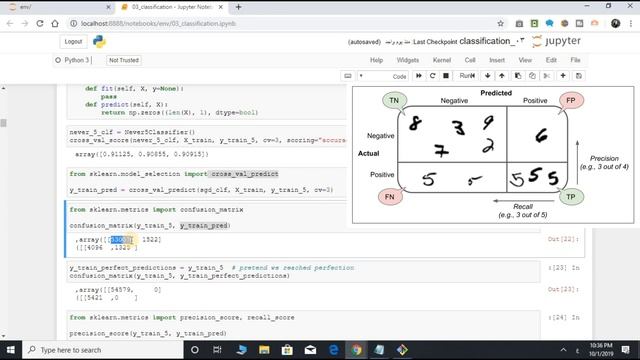Select the confusion_matrix import cell
The height and width of the screenshot is (360, 640).
[x=304, y=218]
